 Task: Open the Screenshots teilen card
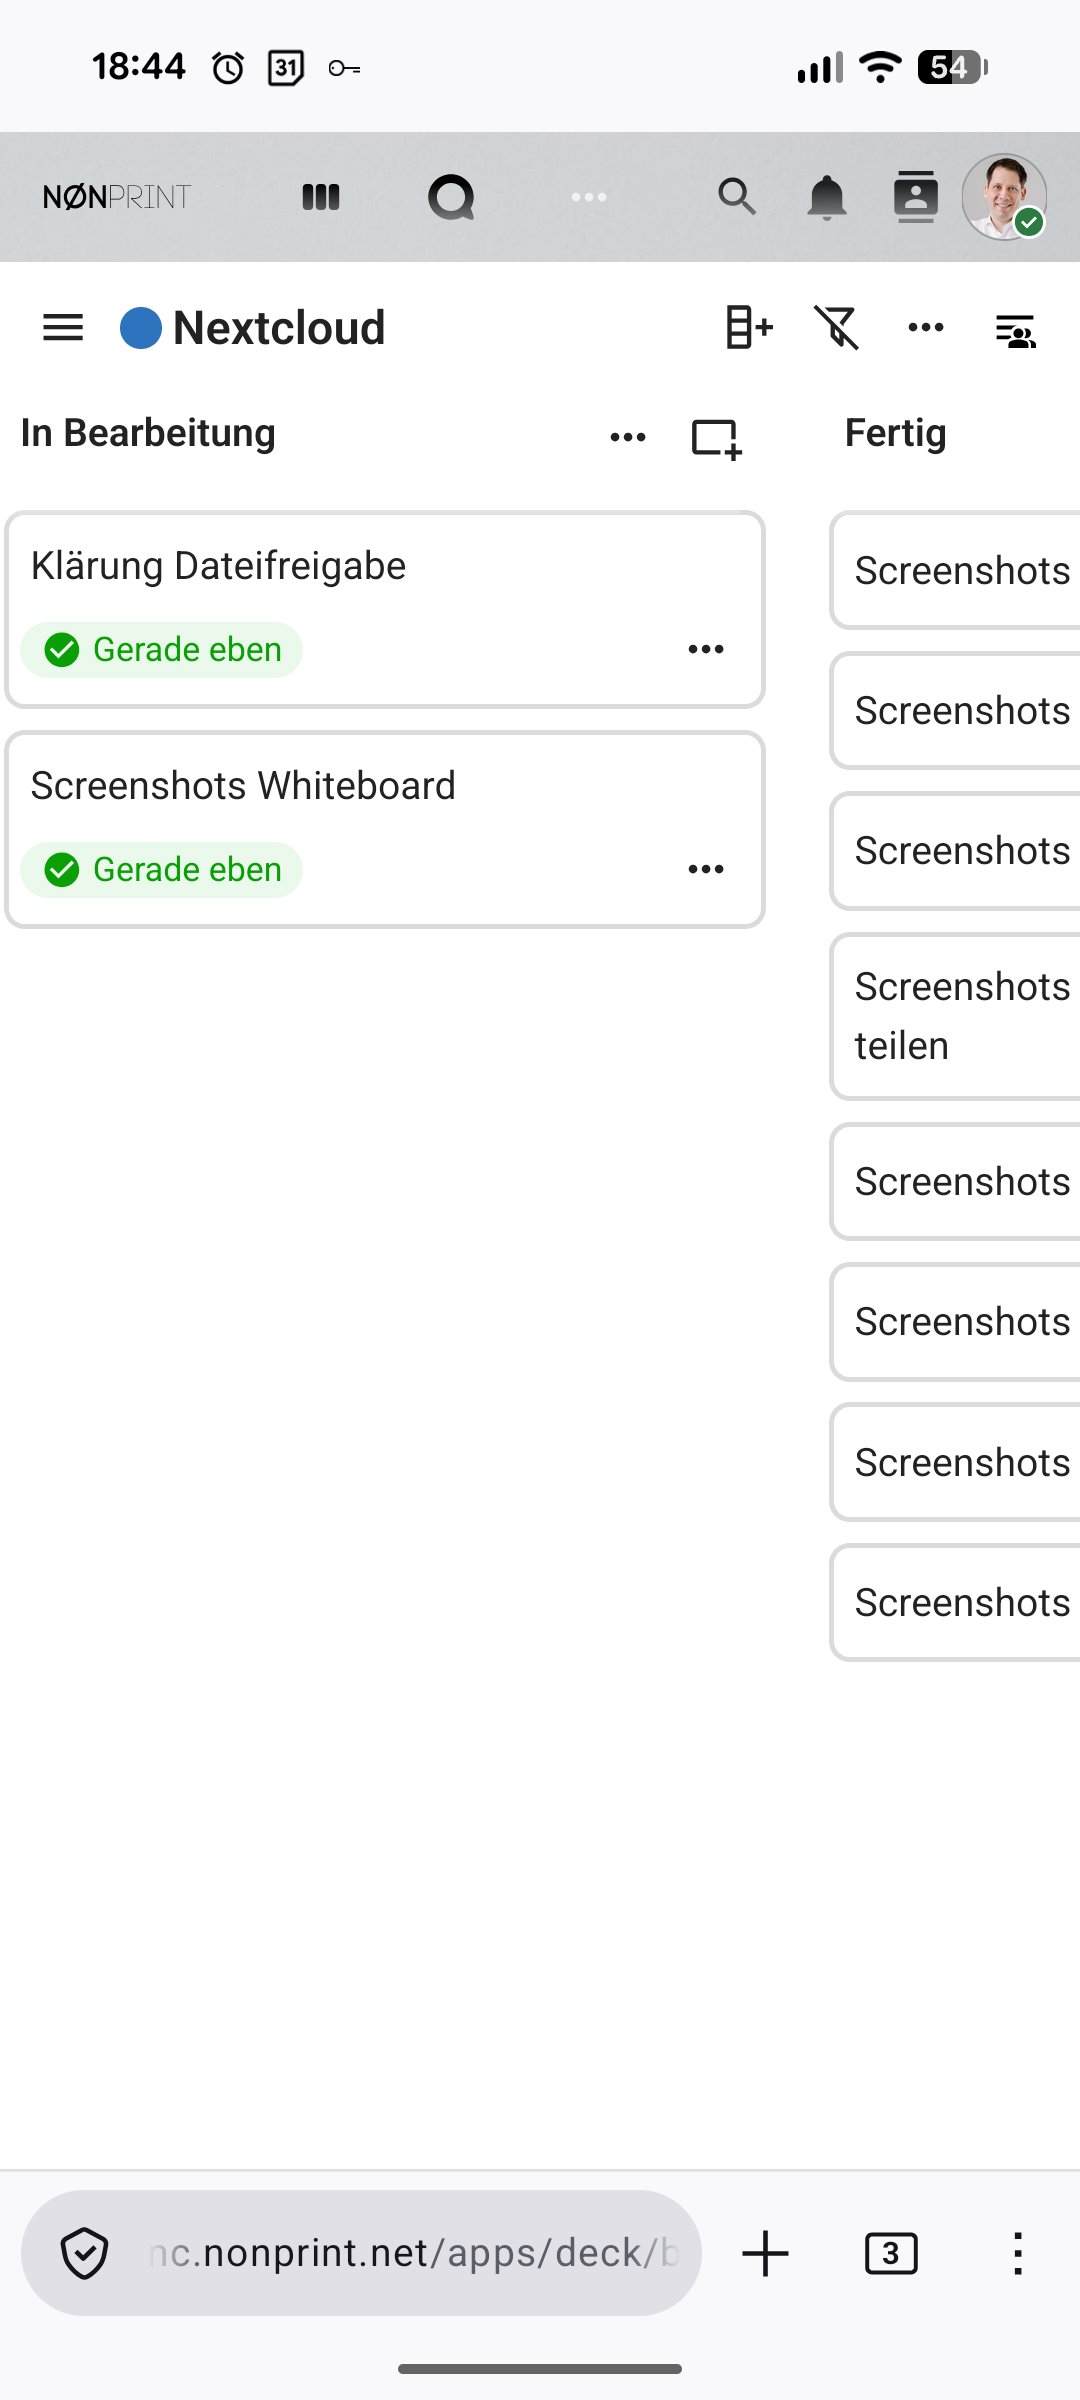960,1016
